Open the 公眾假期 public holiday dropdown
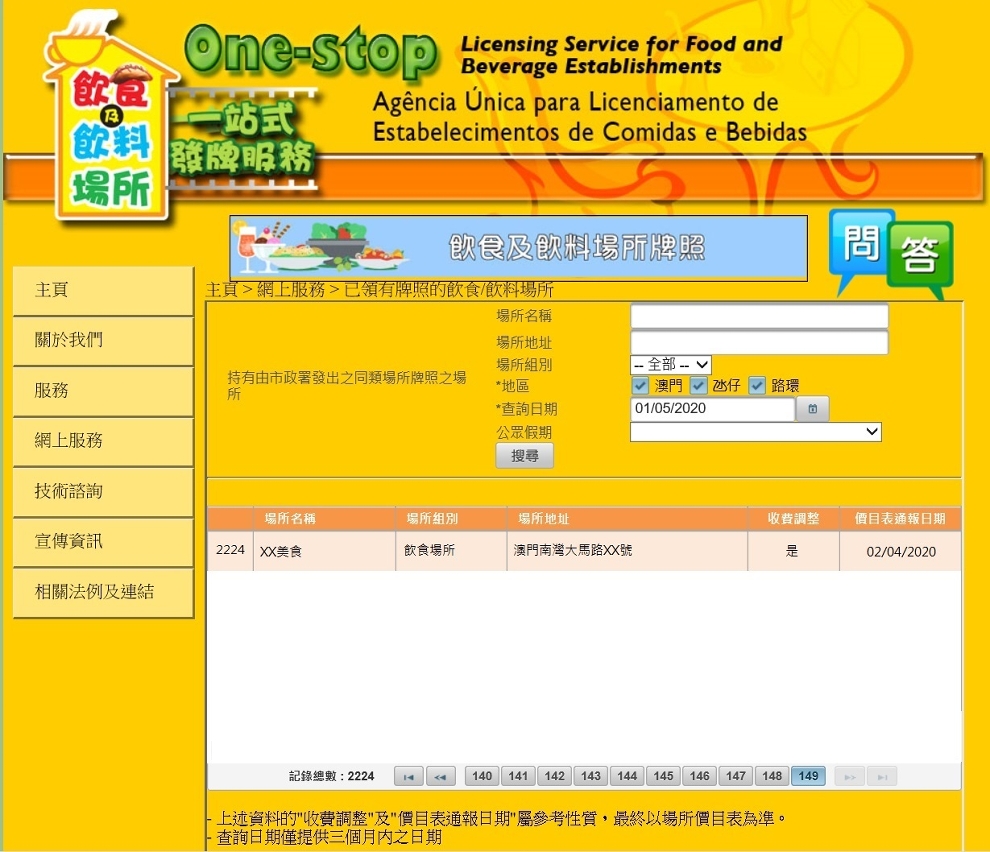Viewport: 990px width, 852px height. tap(755, 432)
